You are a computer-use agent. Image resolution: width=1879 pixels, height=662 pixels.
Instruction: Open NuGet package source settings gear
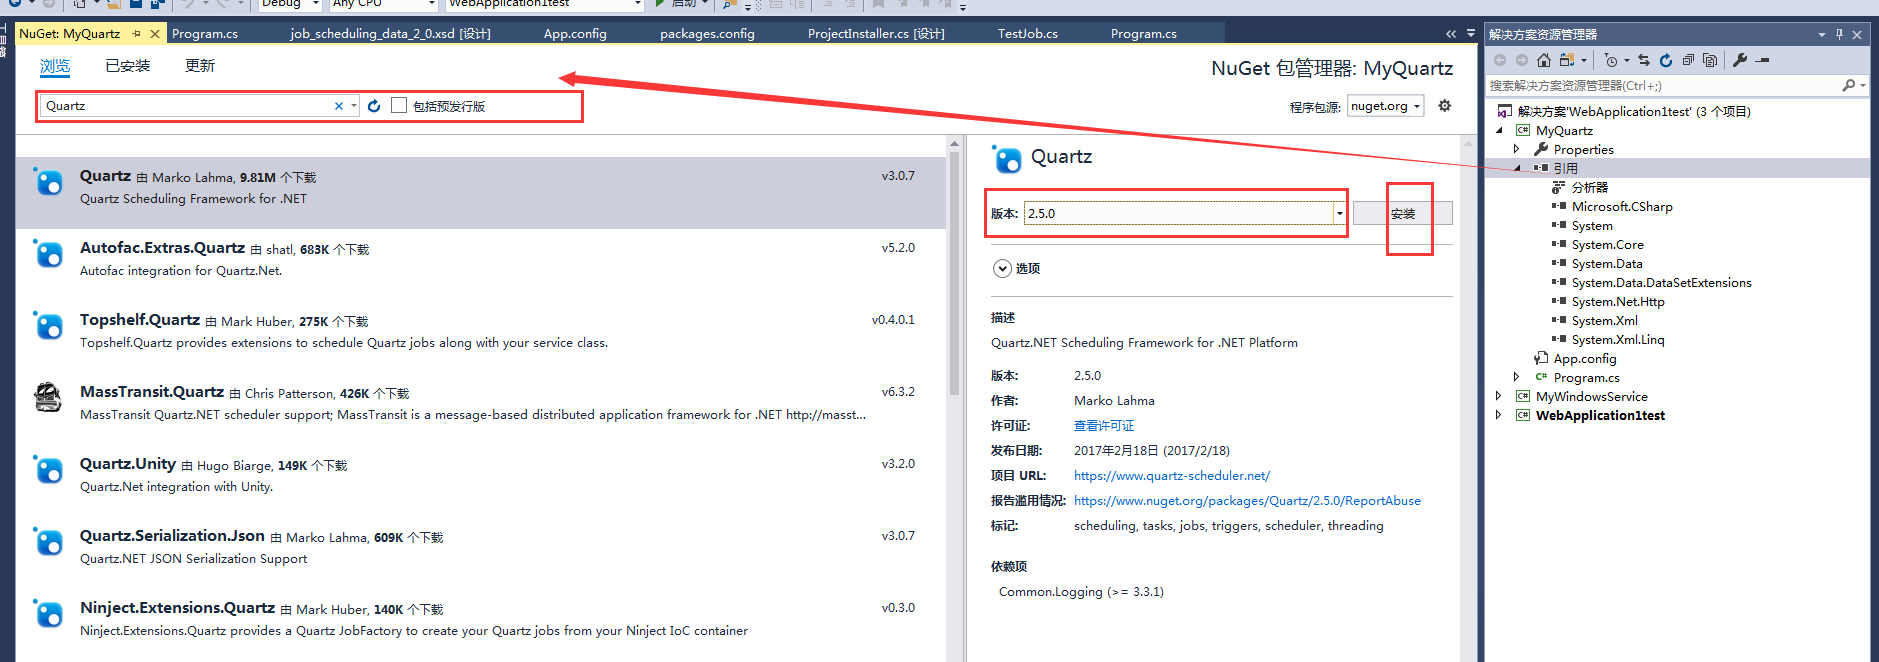1444,106
